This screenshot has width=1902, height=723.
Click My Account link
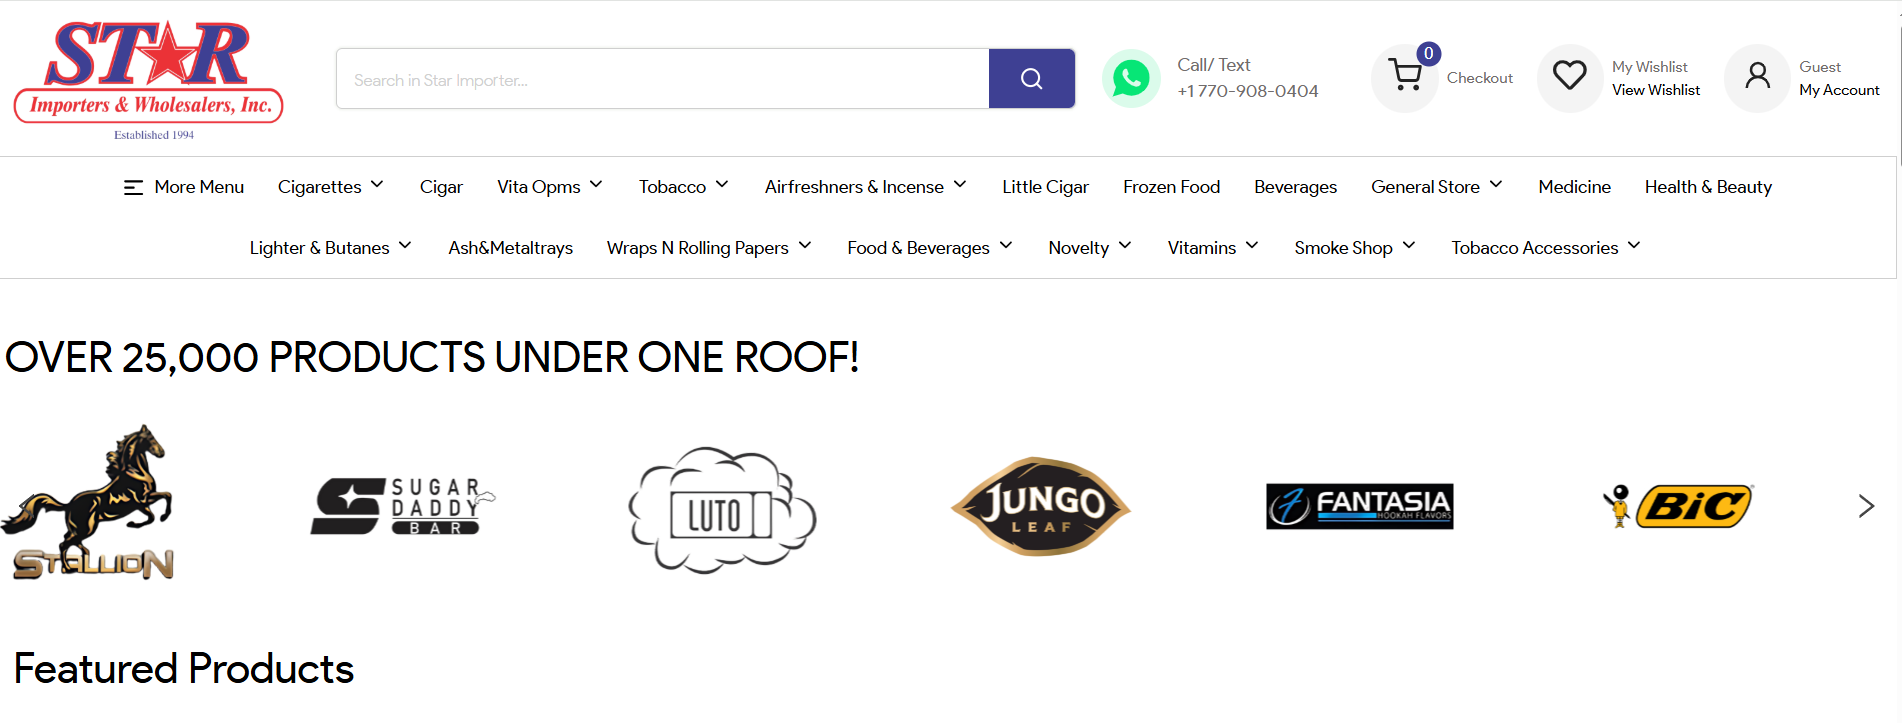[1839, 90]
